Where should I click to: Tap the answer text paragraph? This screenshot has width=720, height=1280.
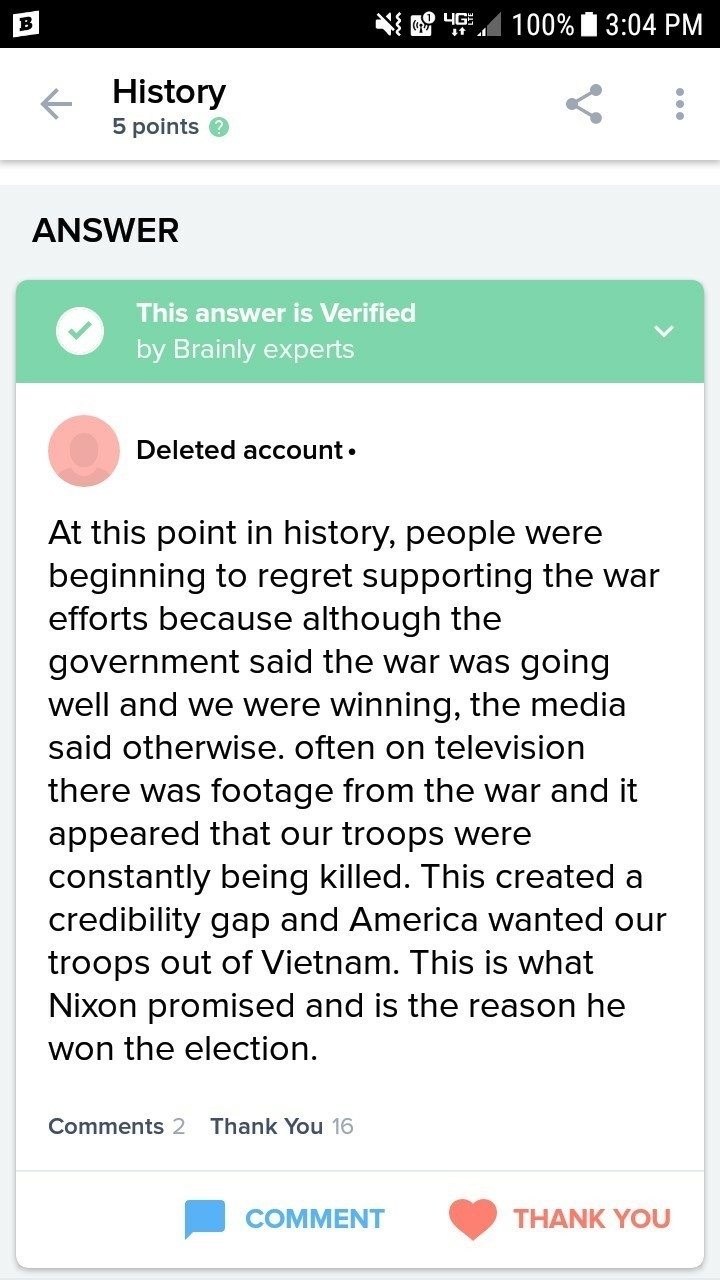(357, 791)
